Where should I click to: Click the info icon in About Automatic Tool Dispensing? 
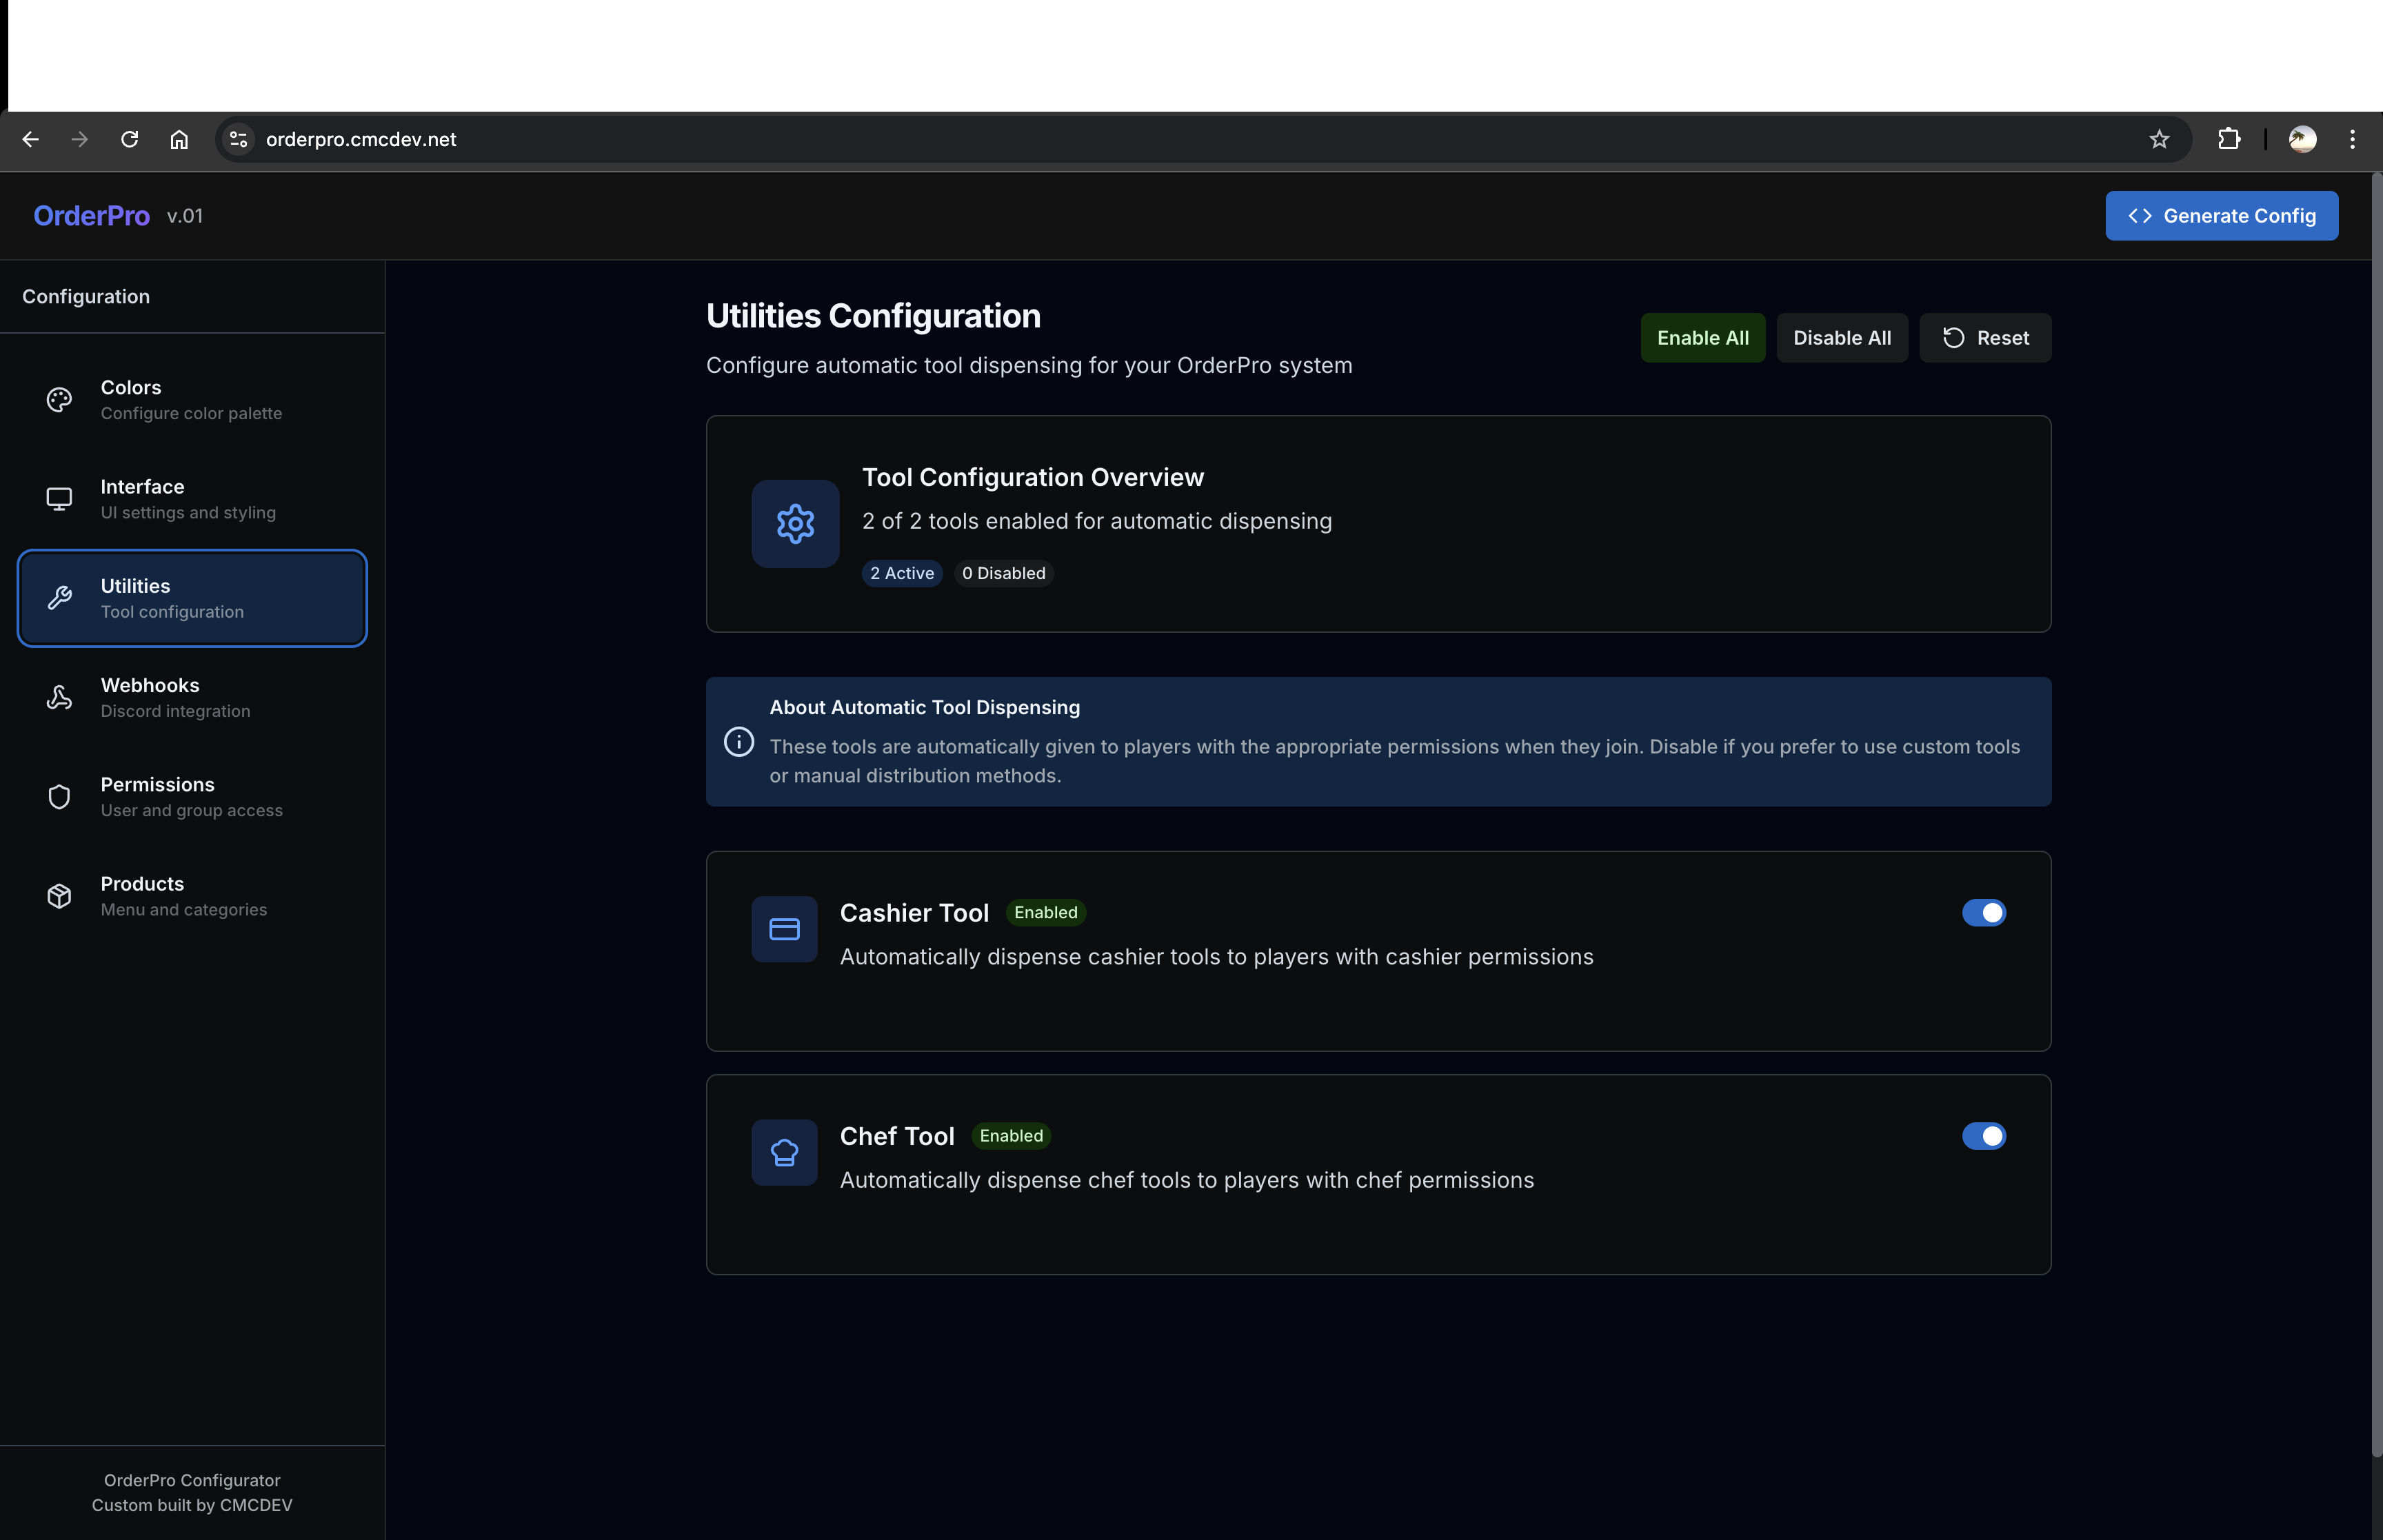(x=739, y=742)
